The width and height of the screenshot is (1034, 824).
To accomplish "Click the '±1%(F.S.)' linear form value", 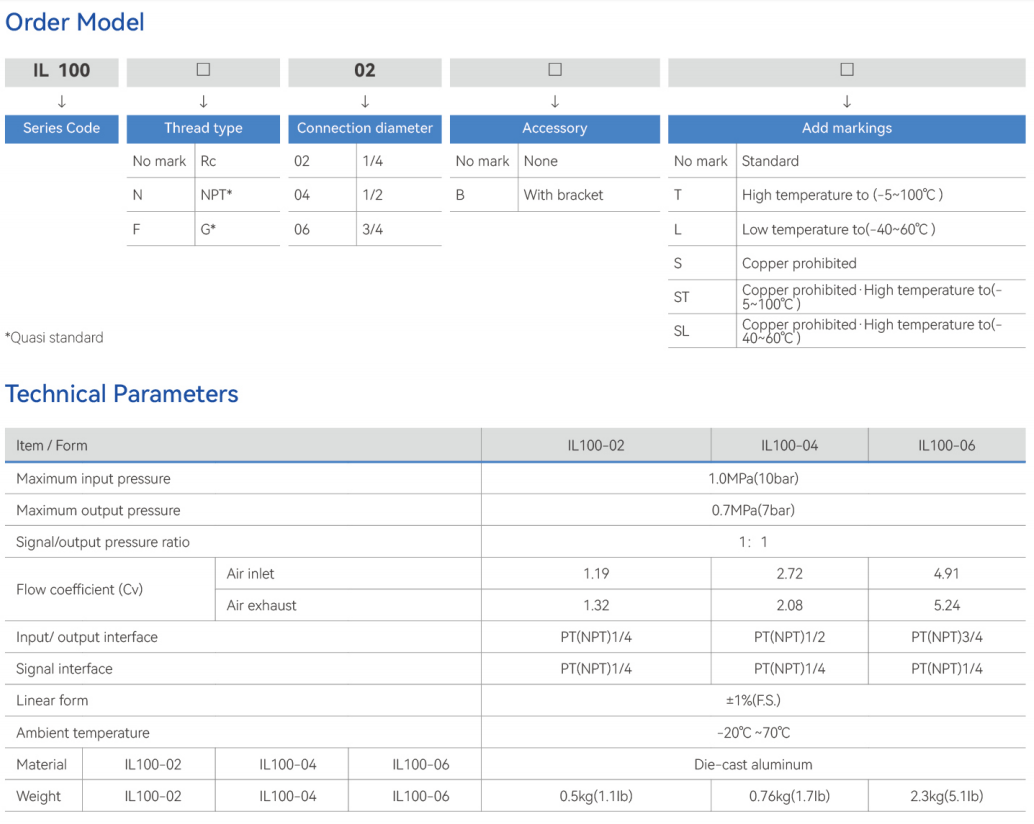I will click(x=753, y=701).
